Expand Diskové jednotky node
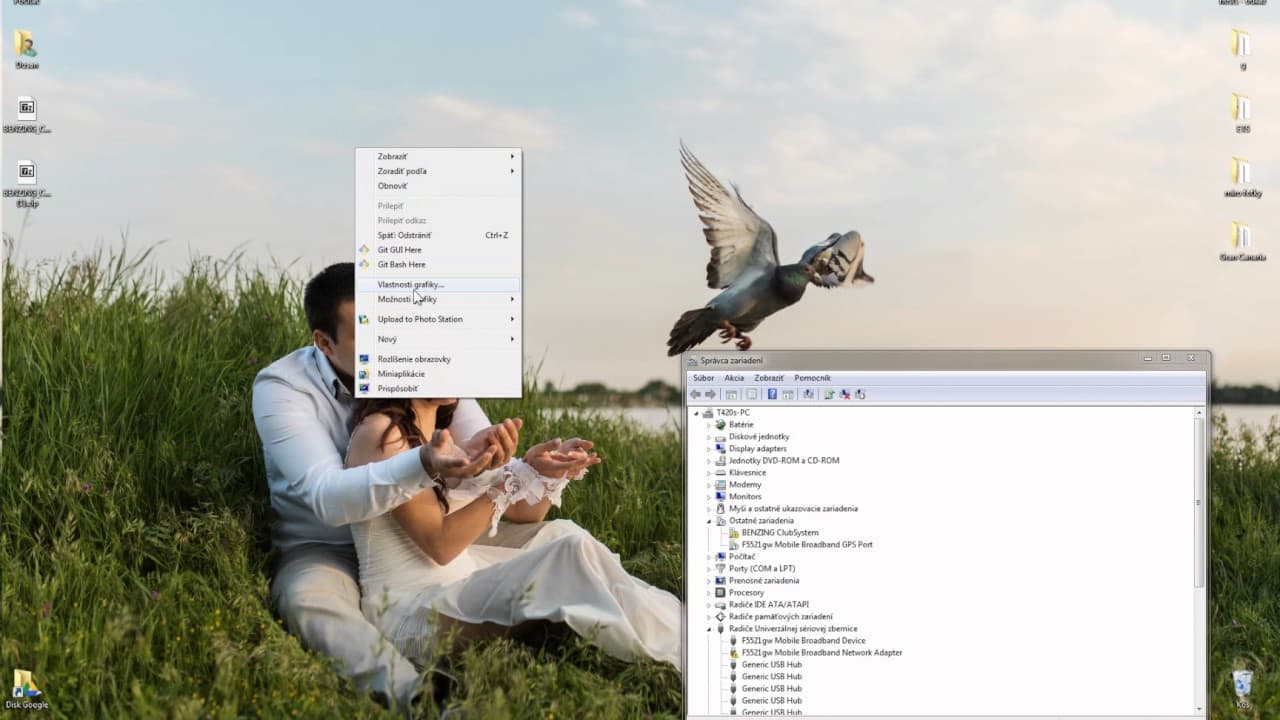 (x=709, y=437)
